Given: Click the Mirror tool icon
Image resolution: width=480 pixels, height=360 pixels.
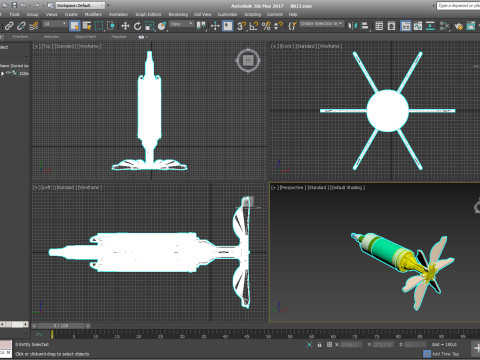Looking at the screenshot, I should click(352, 26).
